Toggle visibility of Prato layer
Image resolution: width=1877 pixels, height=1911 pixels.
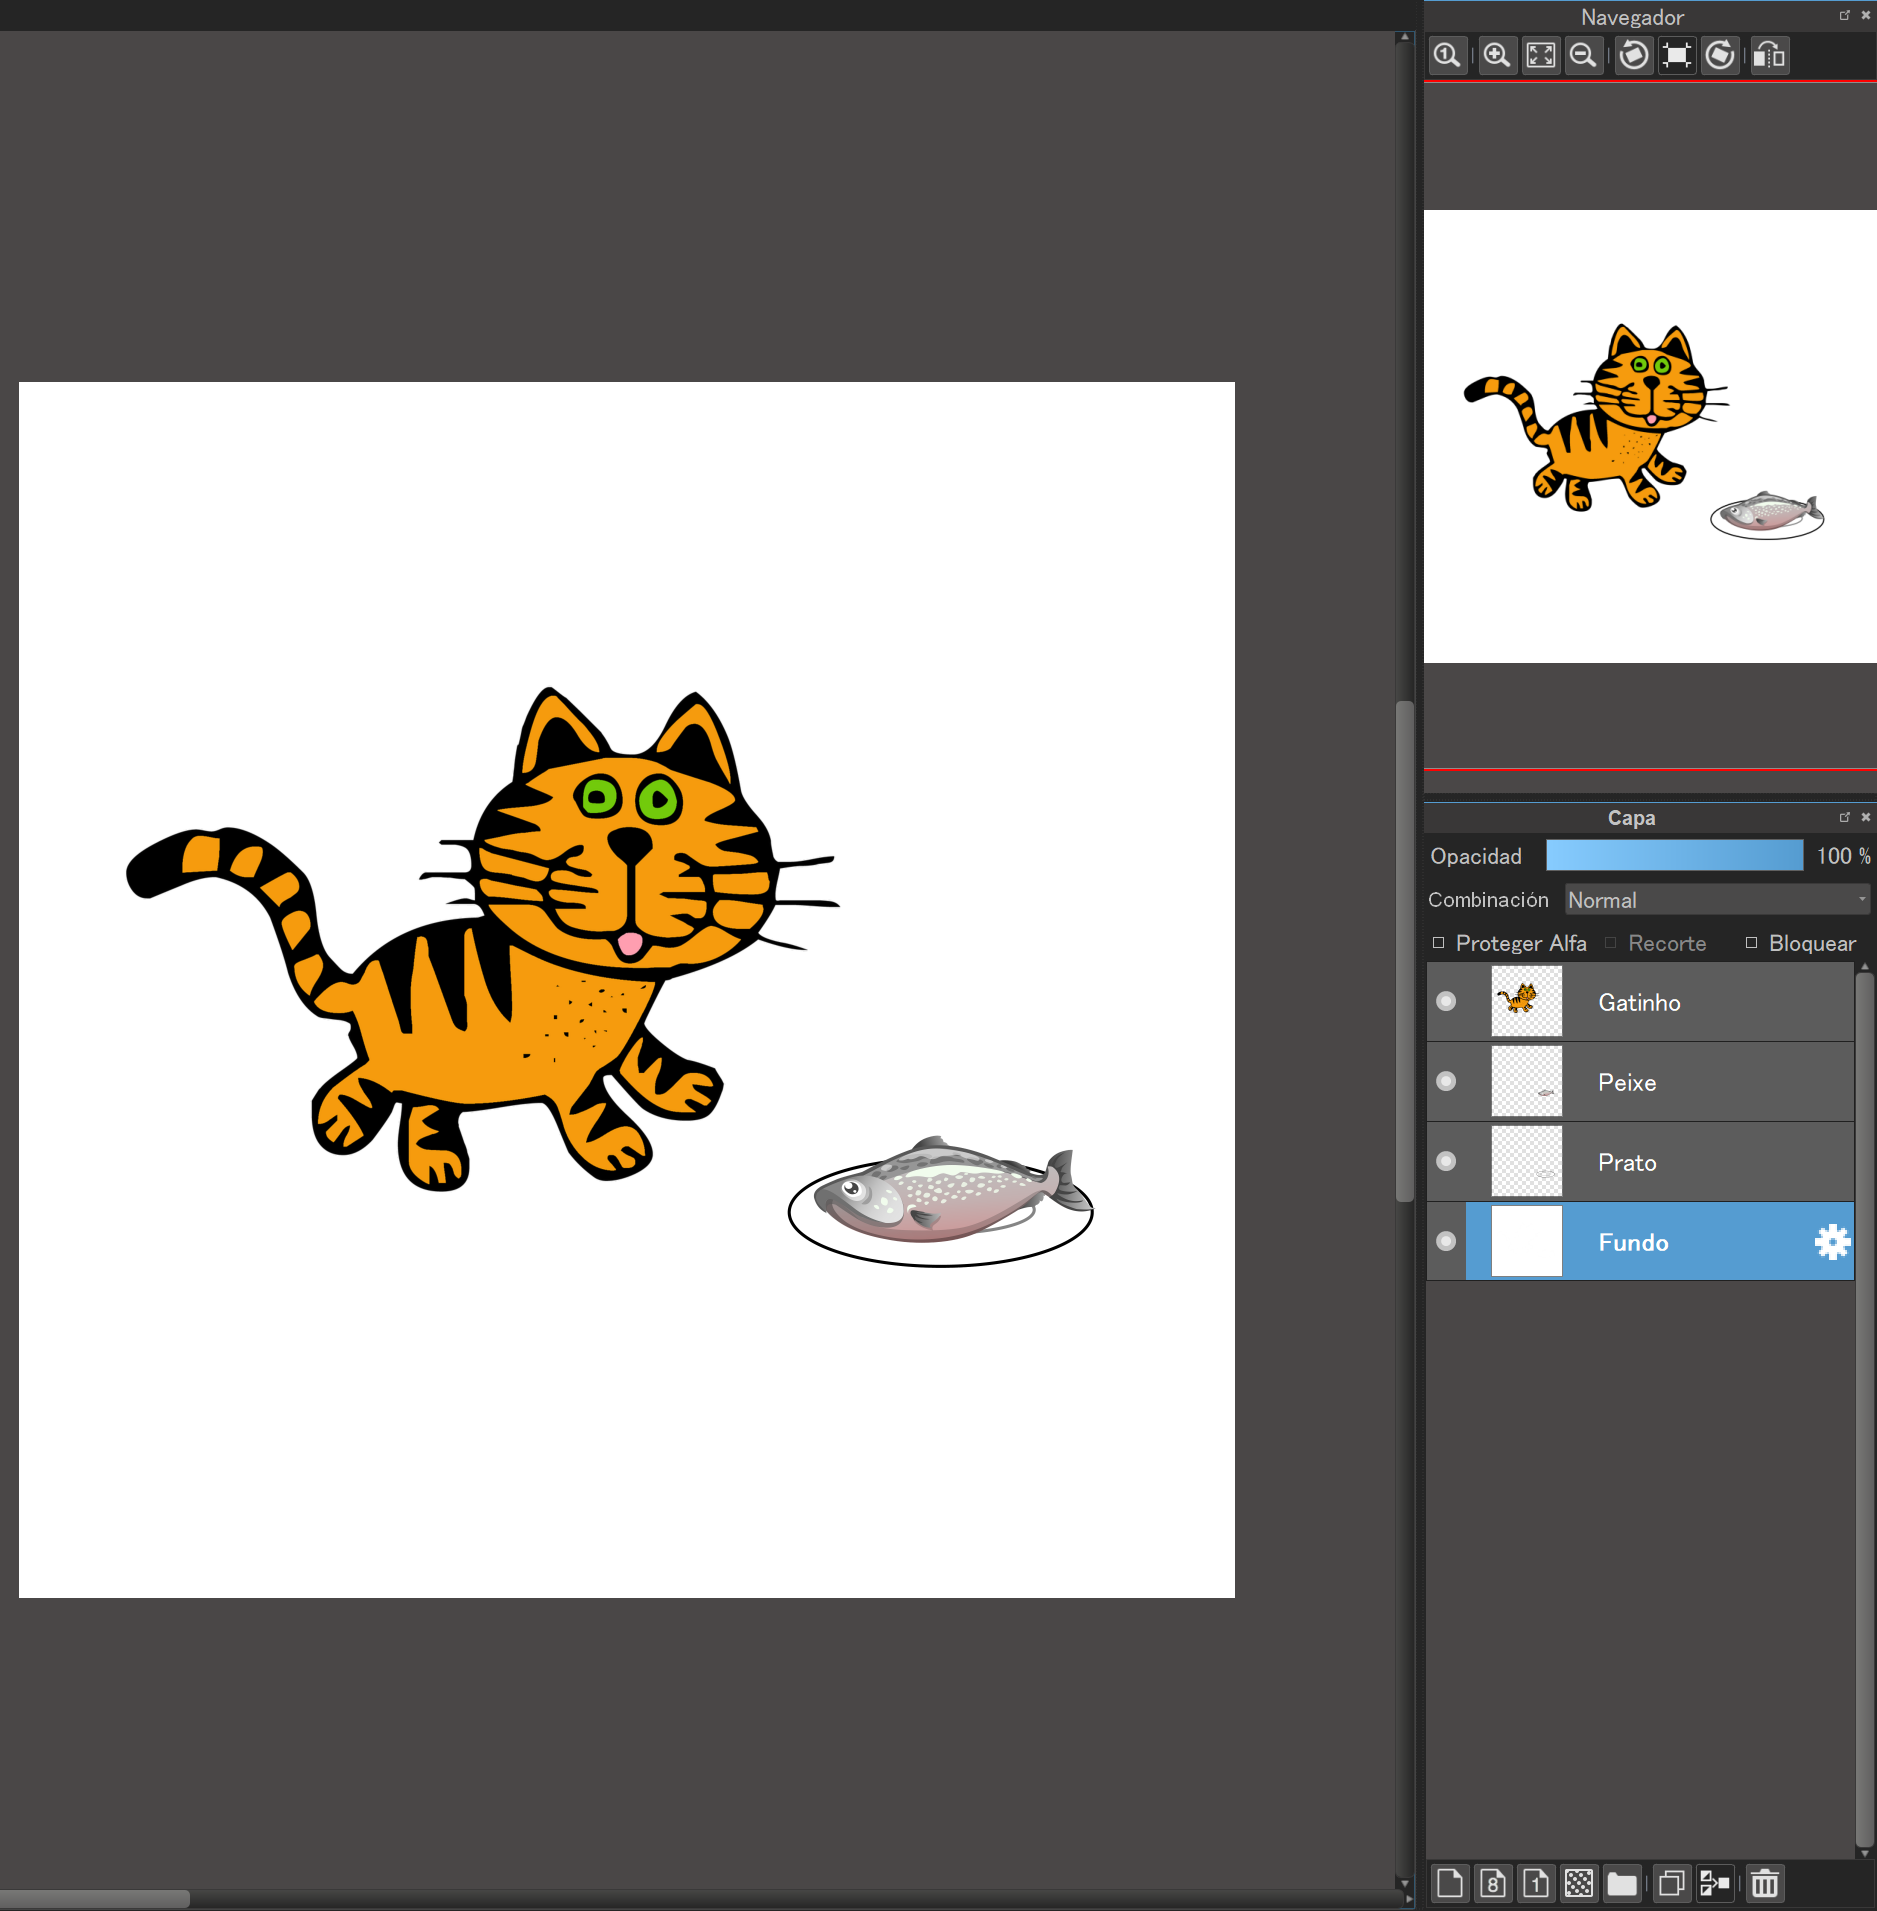[1446, 1161]
